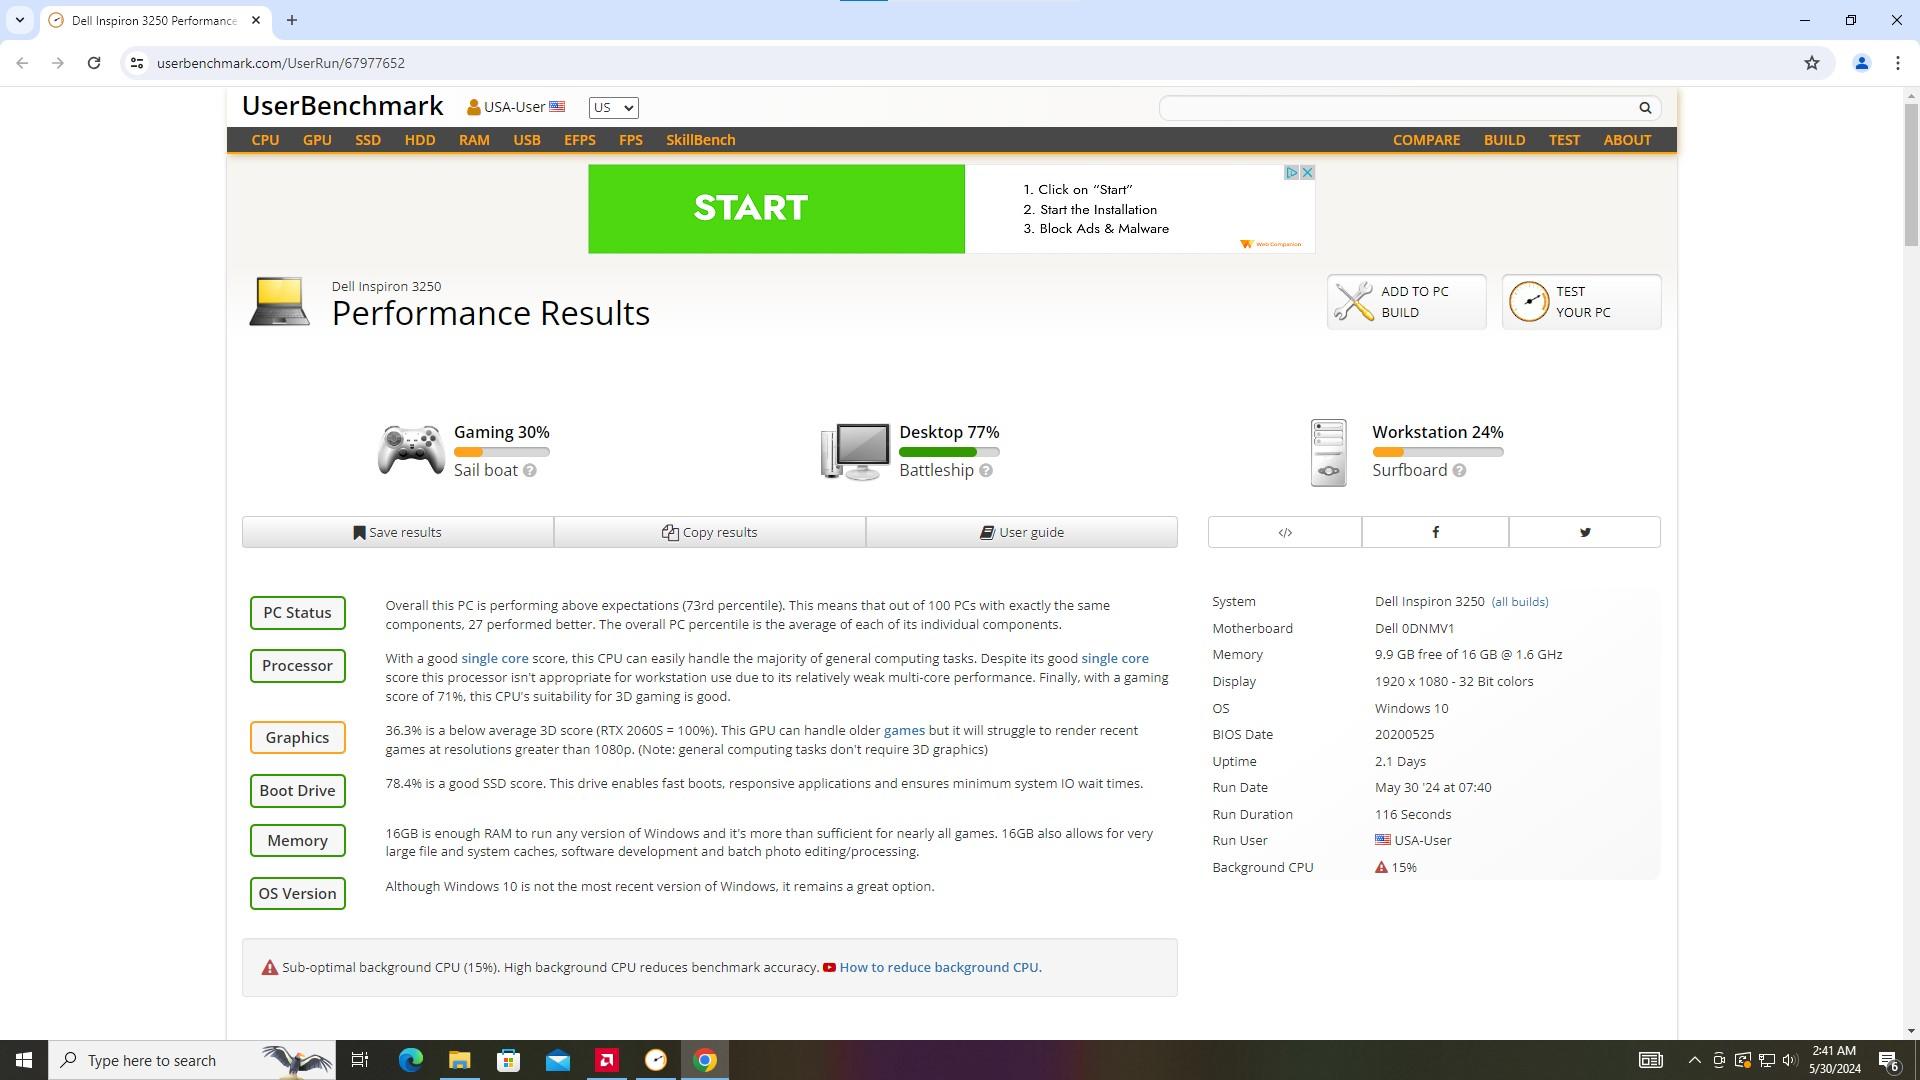Open the GPU menu
Screen dimensions: 1920x1080
click(317, 140)
